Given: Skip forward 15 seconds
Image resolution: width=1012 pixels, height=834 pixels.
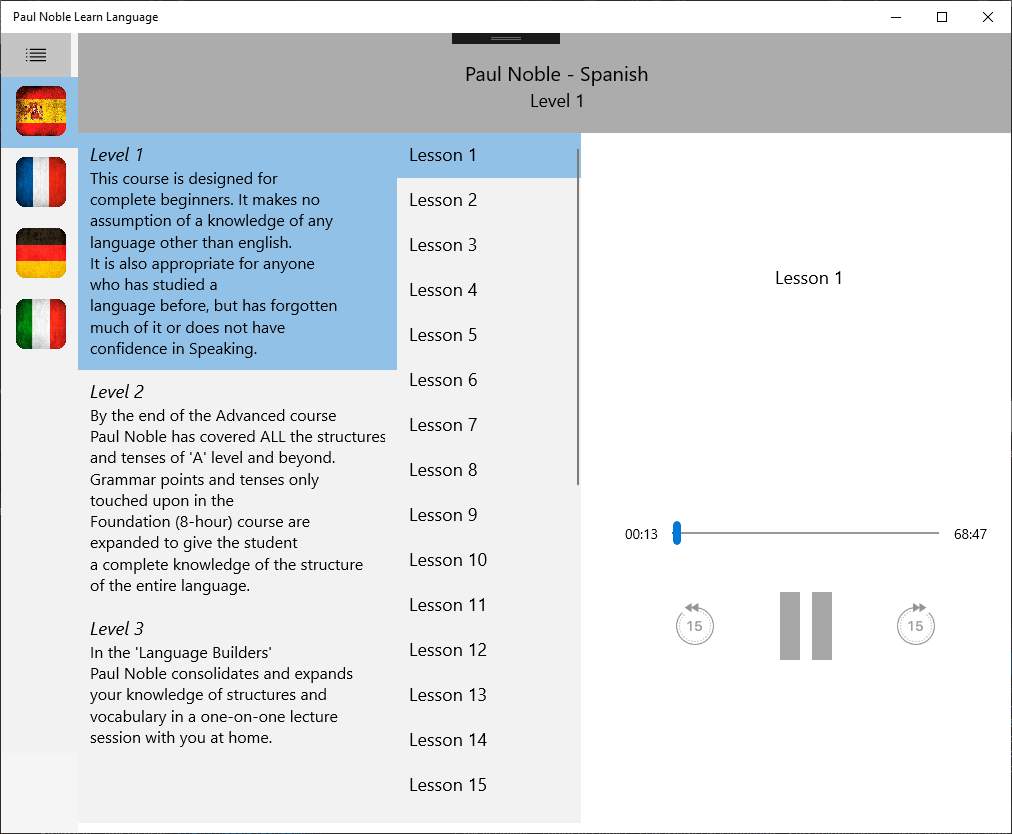Looking at the screenshot, I should (916, 625).
